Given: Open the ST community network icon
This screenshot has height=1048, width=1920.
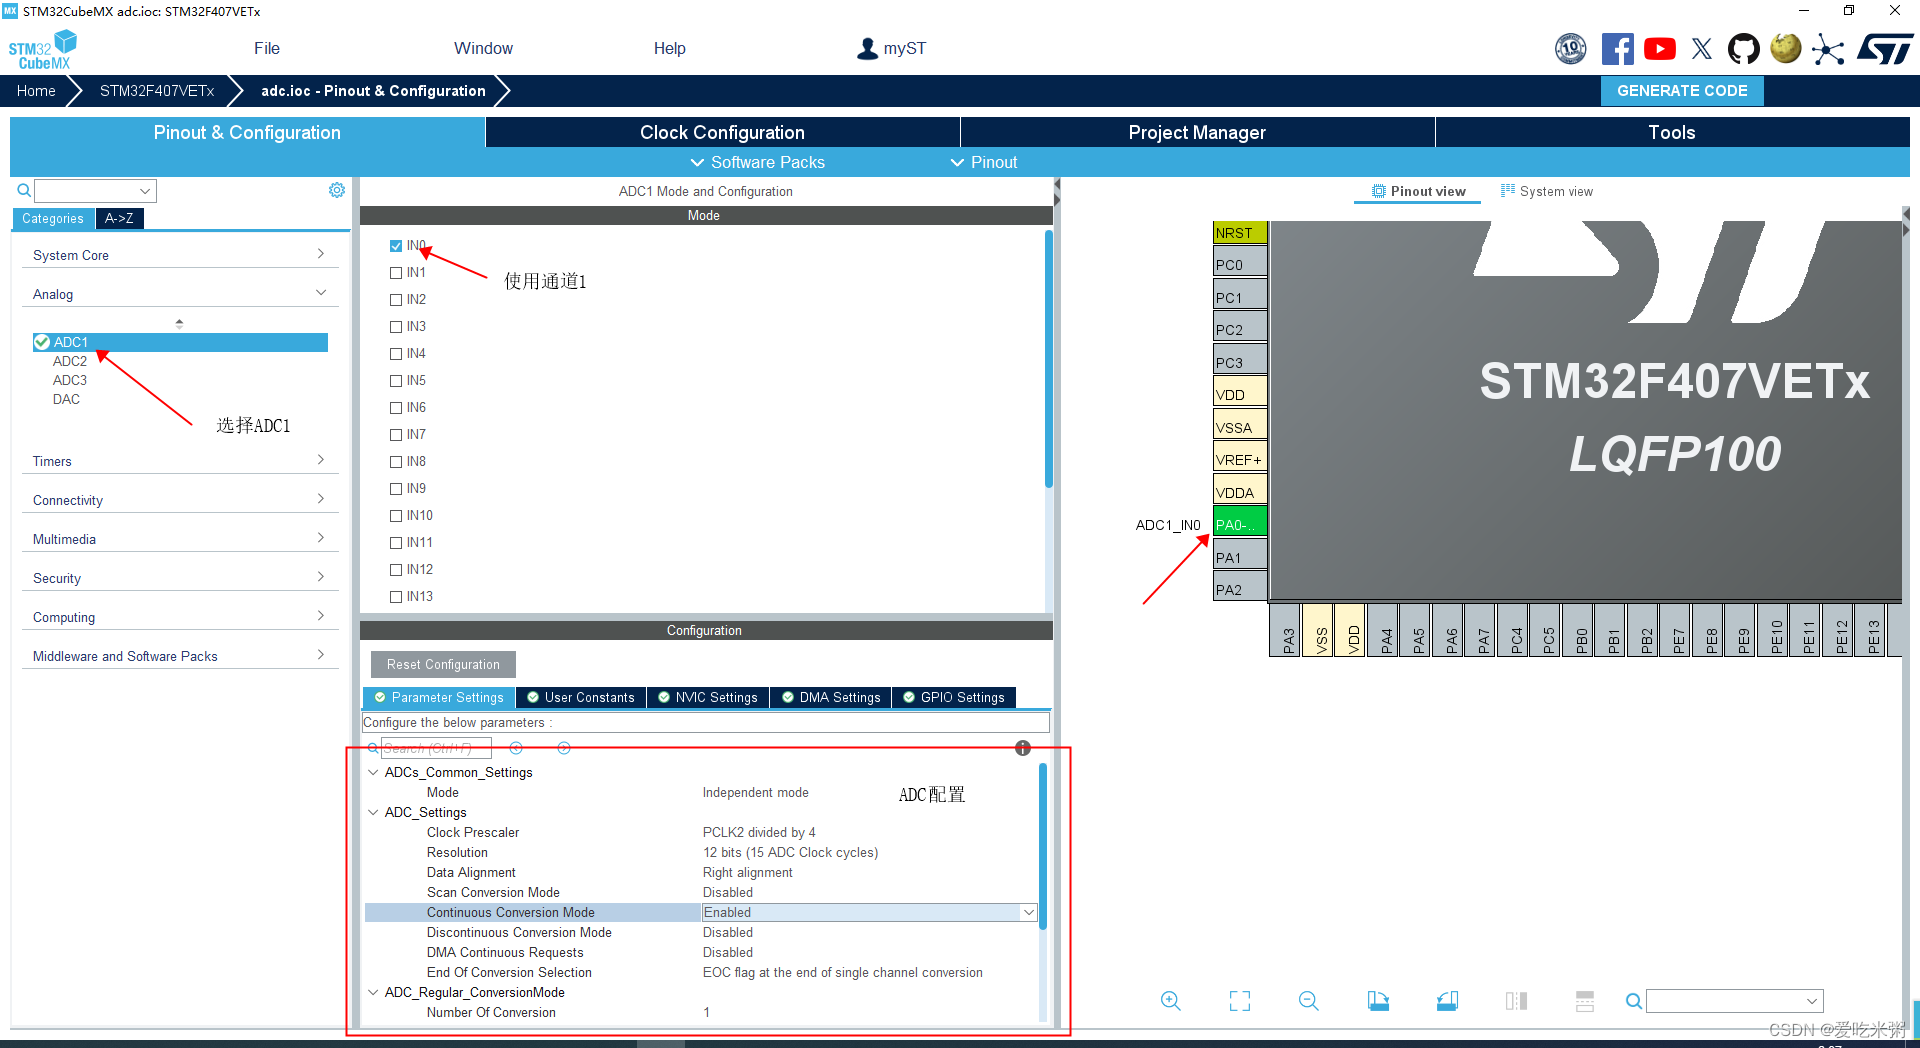Looking at the screenshot, I should [x=1828, y=49].
